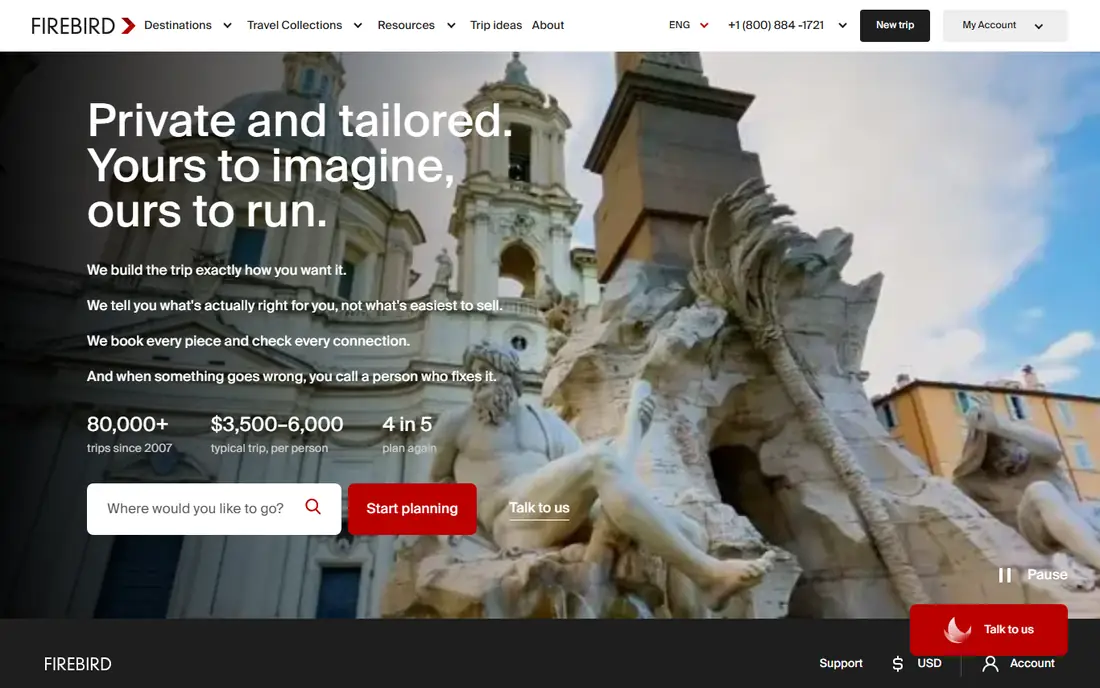Click the footer Firebird logo
Screen dimensions: 1100x688
click(x=77, y=664)
